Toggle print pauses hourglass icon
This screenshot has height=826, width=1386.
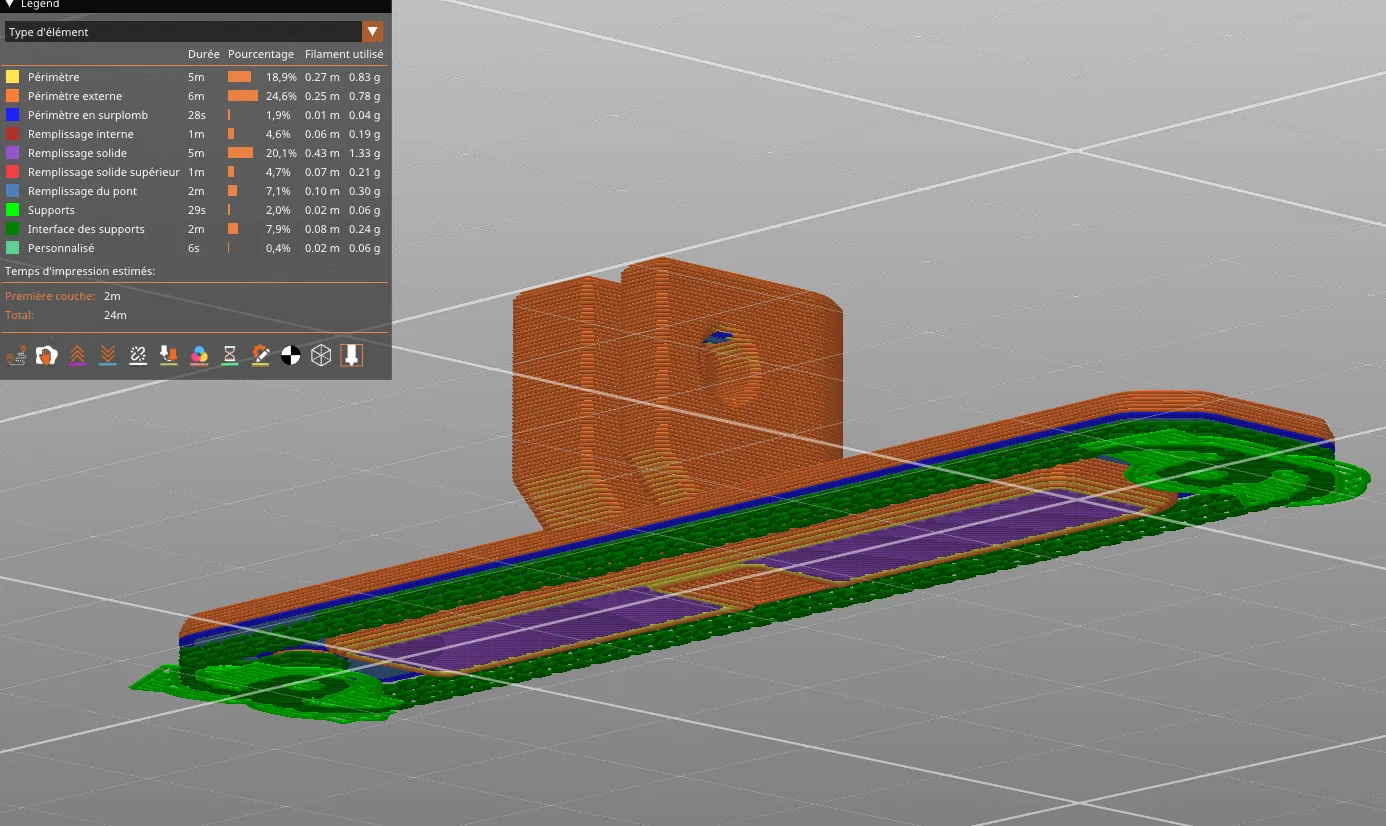(230, 355)
